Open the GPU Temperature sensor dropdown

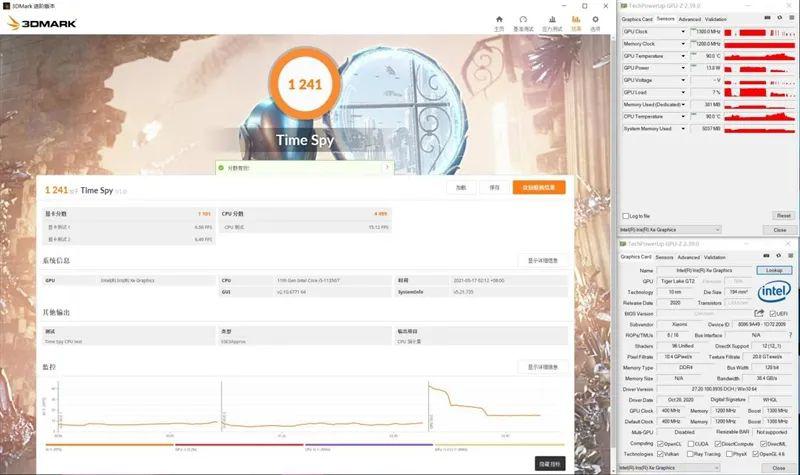683,56
